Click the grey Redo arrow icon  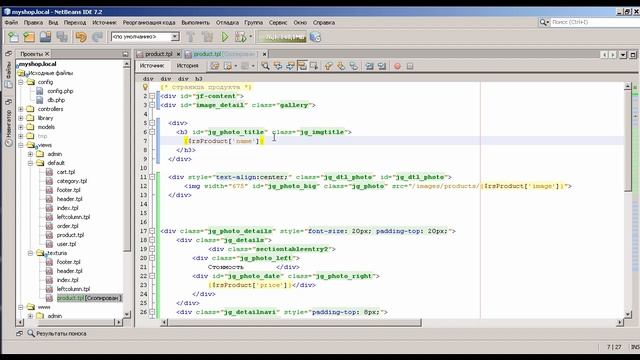(97, 37)
